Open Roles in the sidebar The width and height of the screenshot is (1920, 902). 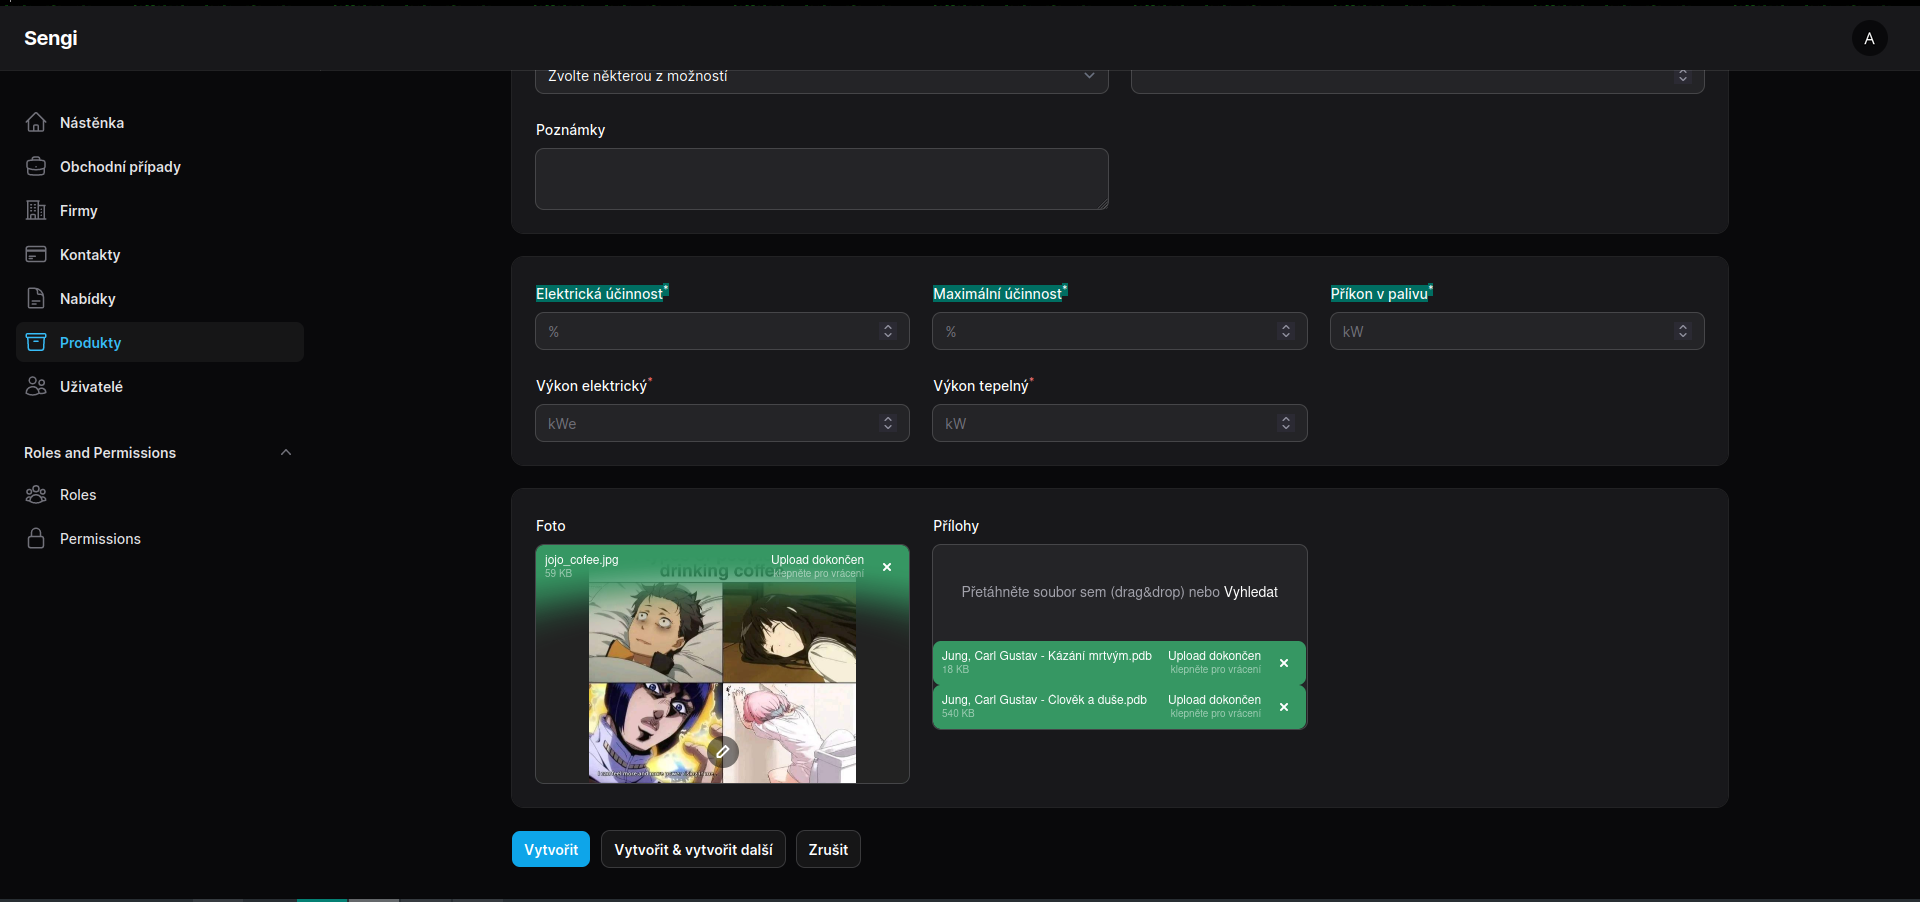[x=160, y=494]
